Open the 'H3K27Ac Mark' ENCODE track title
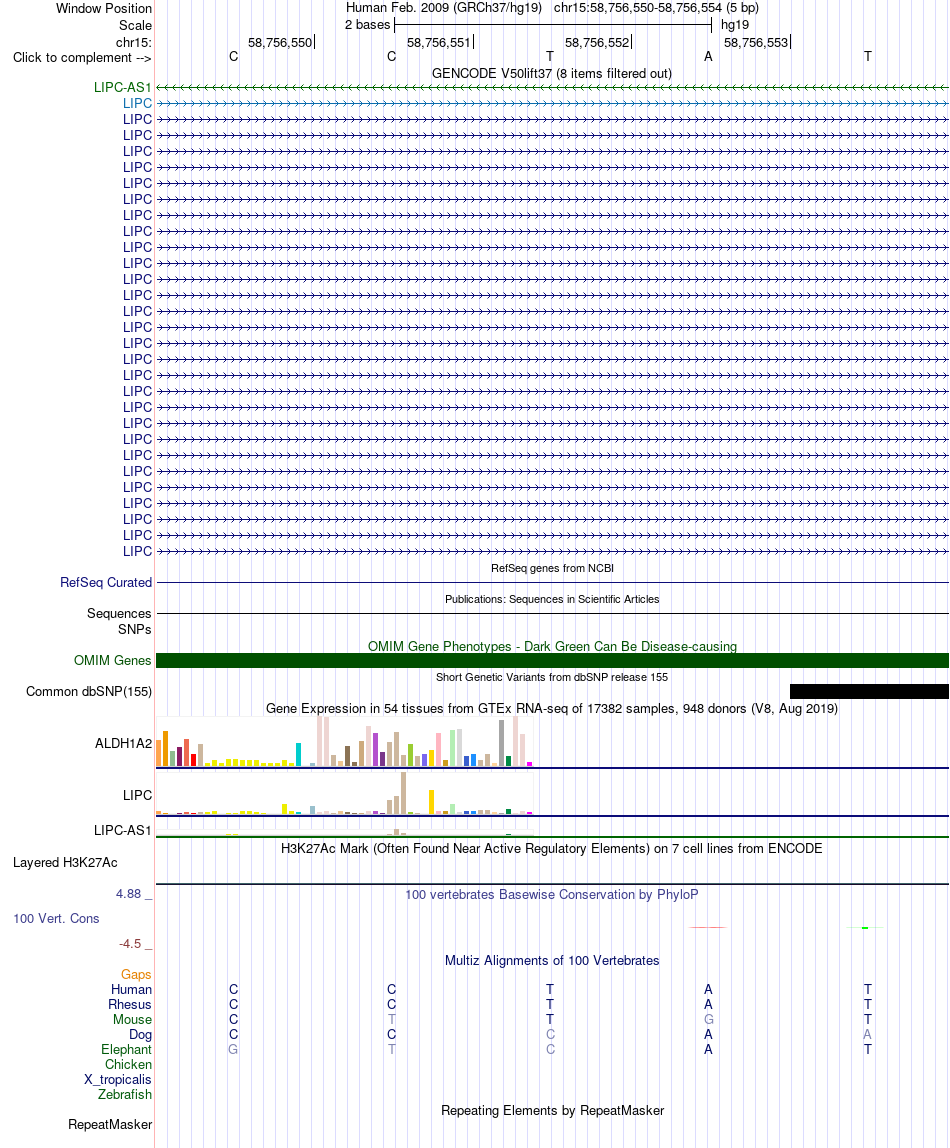The width and height of the screenshot is (950, 1148). pos(552,849)
